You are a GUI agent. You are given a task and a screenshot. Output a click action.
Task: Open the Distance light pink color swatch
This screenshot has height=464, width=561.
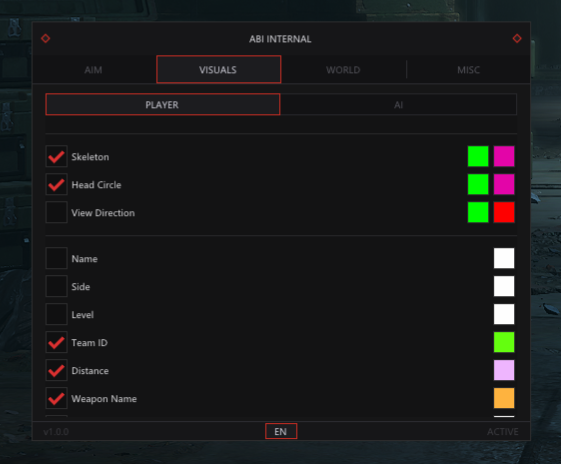pyautogui.click(x=504, y=370)
